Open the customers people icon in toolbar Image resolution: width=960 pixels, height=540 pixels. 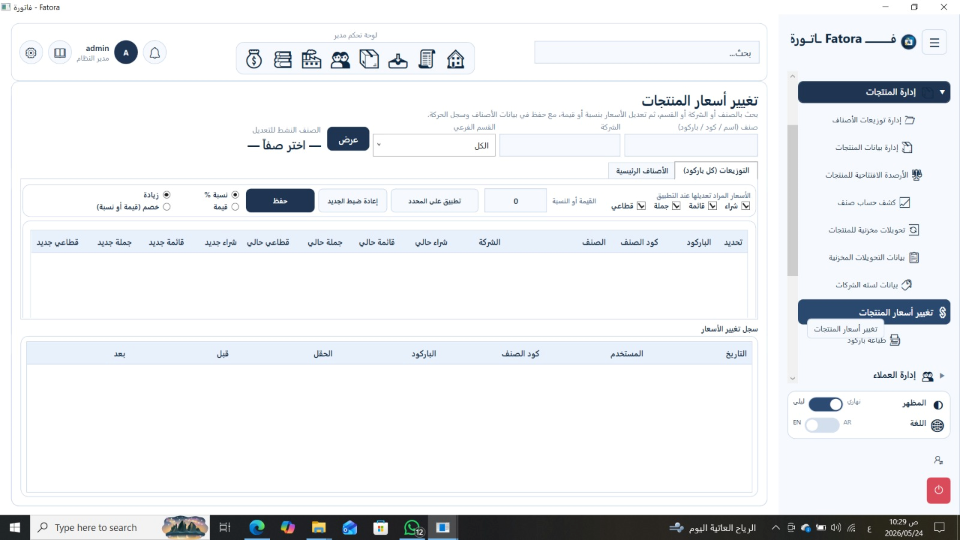(x=340, y=59)
